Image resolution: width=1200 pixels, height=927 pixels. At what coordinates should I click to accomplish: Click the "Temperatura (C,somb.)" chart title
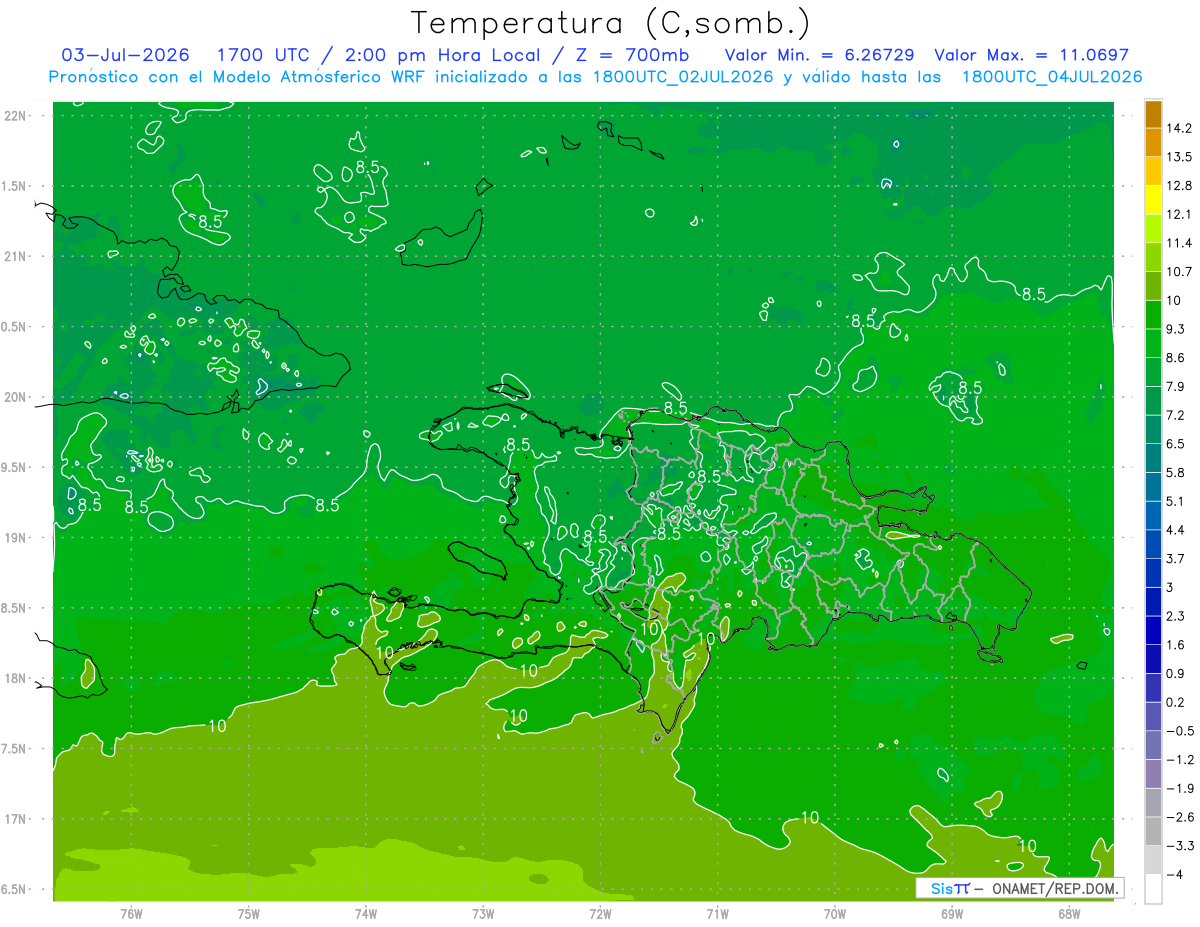610,23
